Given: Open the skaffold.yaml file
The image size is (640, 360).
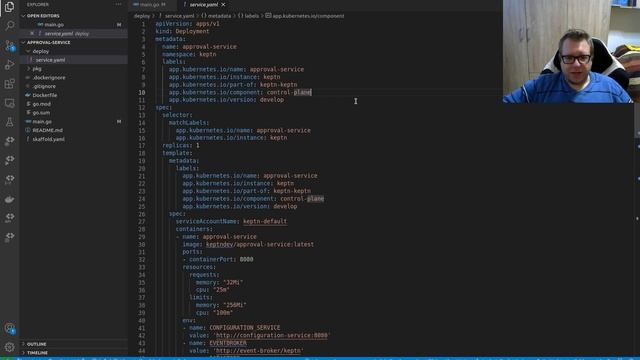Looking at the screenshot, I should tap(49, 139).
